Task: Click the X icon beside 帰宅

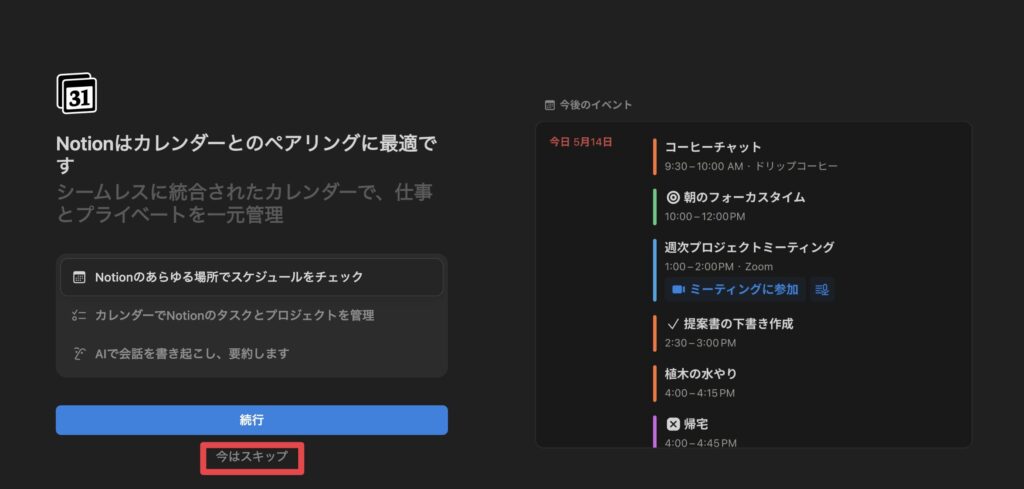Action: tap(673, 424)
